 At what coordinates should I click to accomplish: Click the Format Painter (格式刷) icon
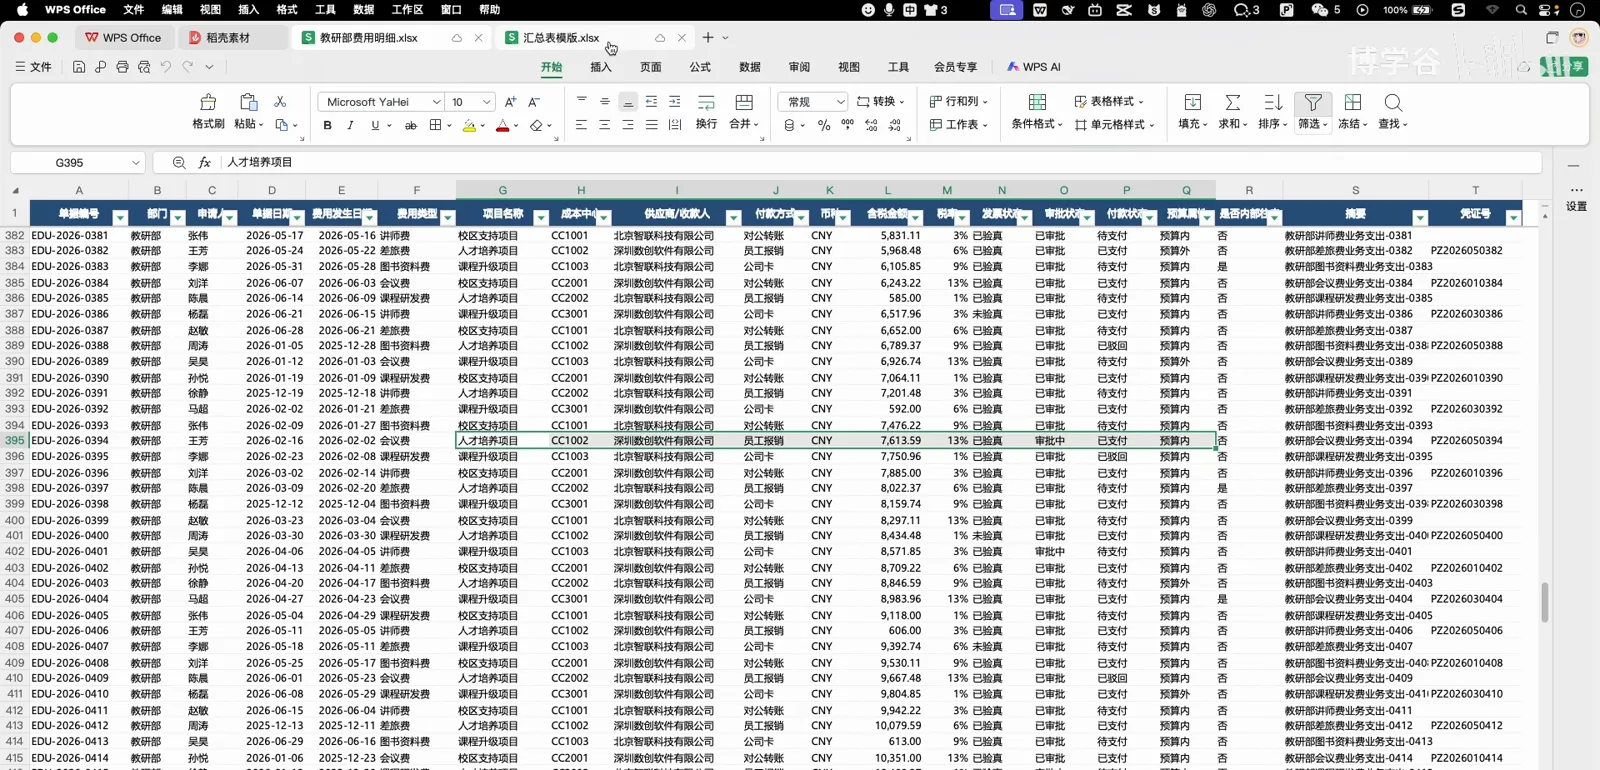click(208, 102)
